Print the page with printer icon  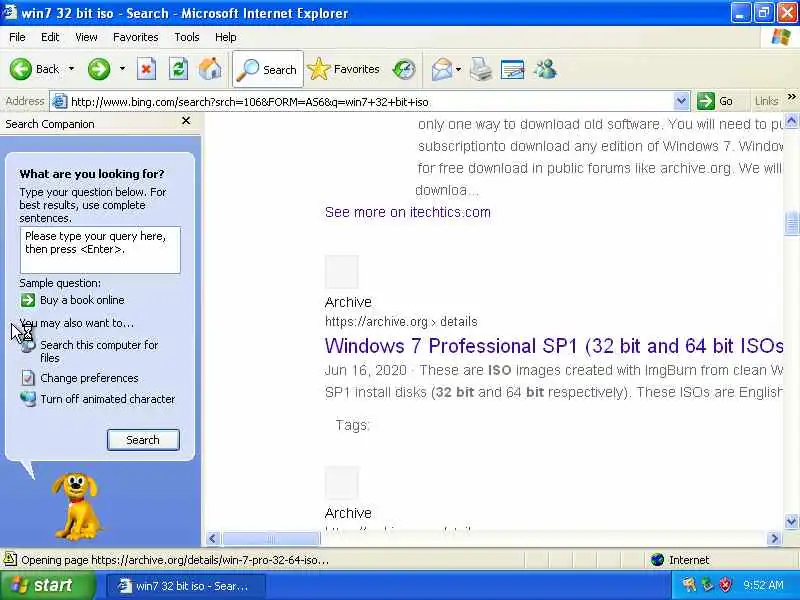tap(481, 69)
